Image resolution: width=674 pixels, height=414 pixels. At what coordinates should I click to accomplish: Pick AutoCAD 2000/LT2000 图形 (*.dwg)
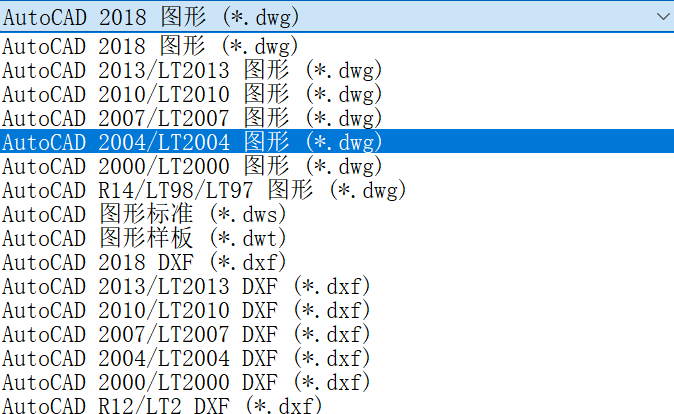coord(337,166)
